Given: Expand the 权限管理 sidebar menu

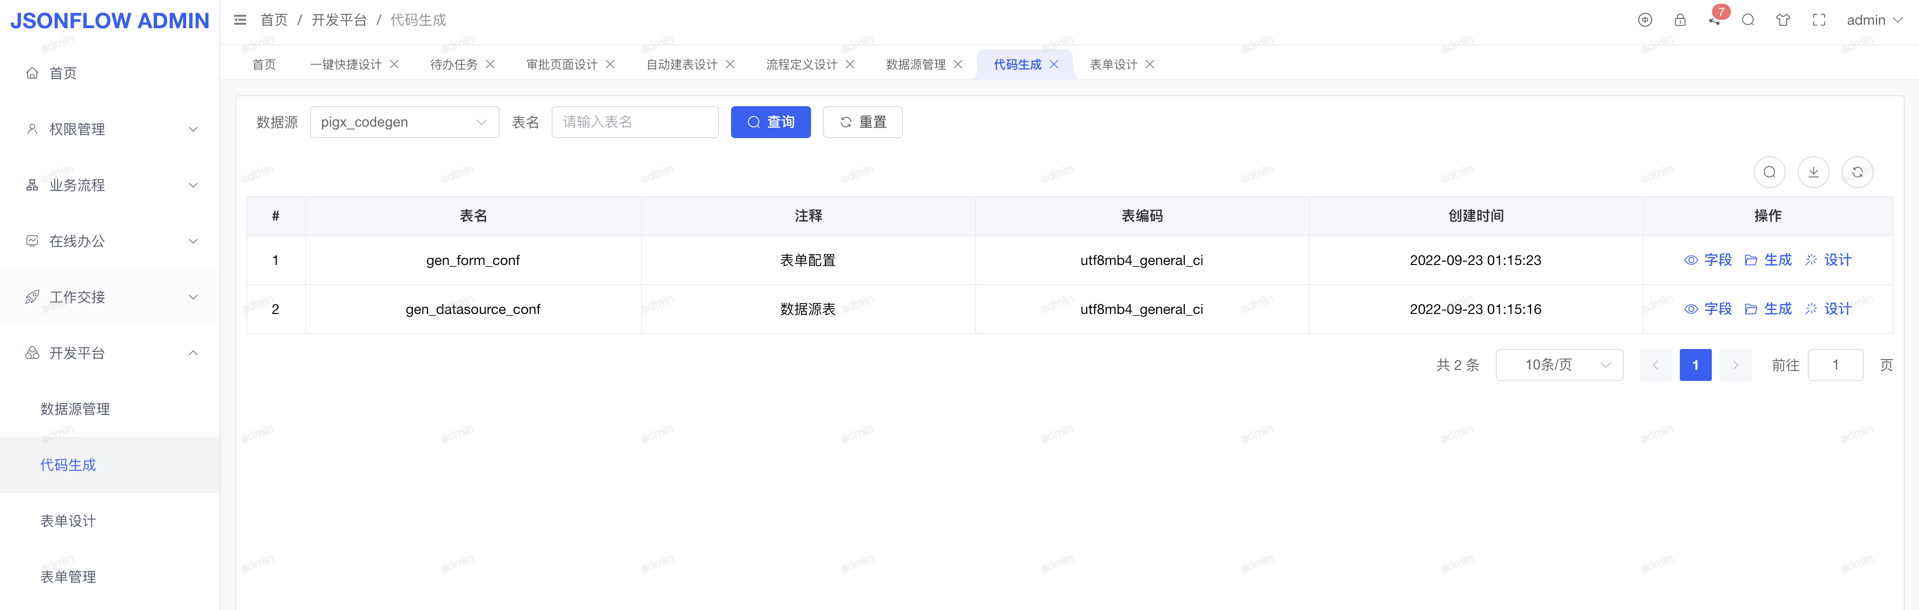Looking at the screenshot, I should point(110,129).
